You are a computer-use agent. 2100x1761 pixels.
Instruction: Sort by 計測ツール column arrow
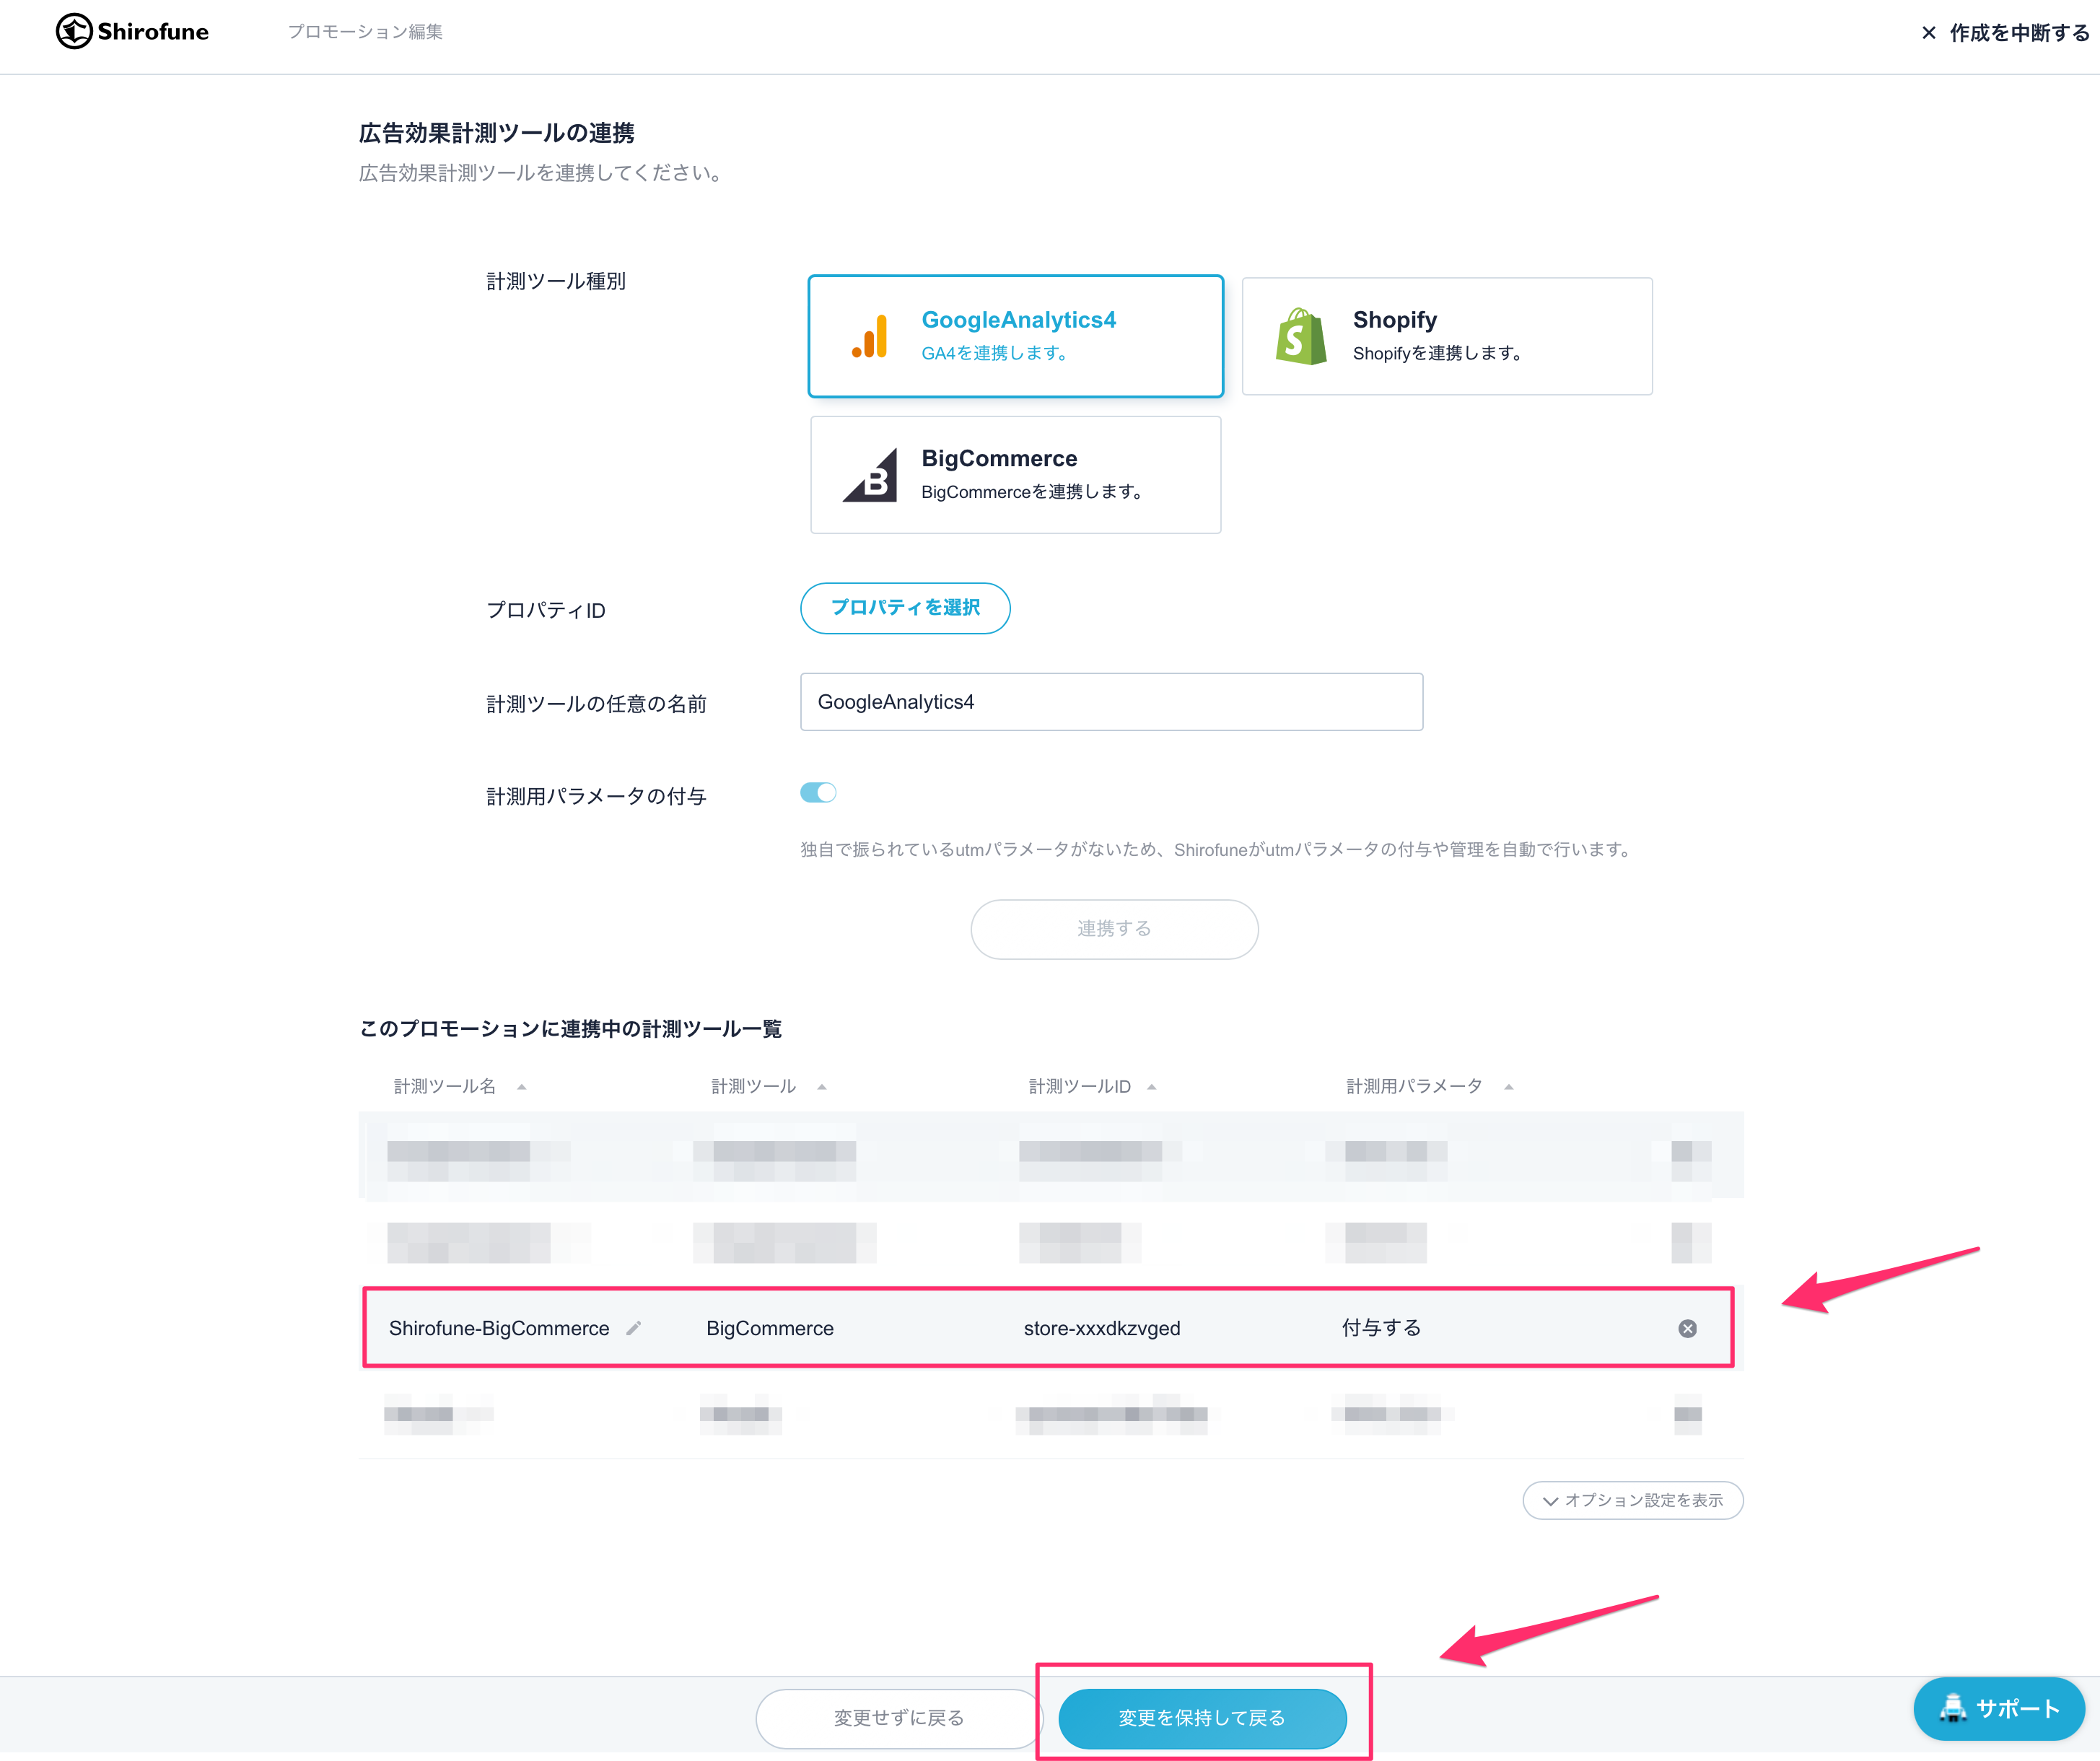821,1087
